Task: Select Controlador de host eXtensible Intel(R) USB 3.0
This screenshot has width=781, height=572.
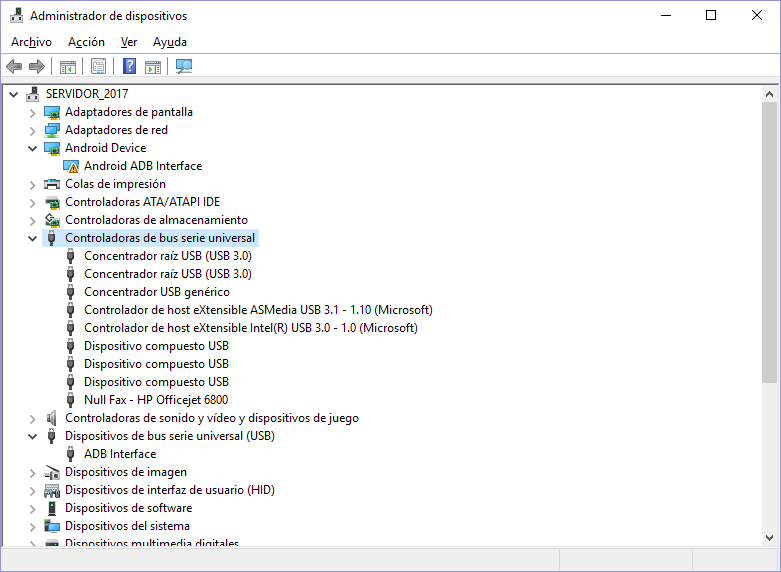Action: pyautogui.click(x=251, y=328)
